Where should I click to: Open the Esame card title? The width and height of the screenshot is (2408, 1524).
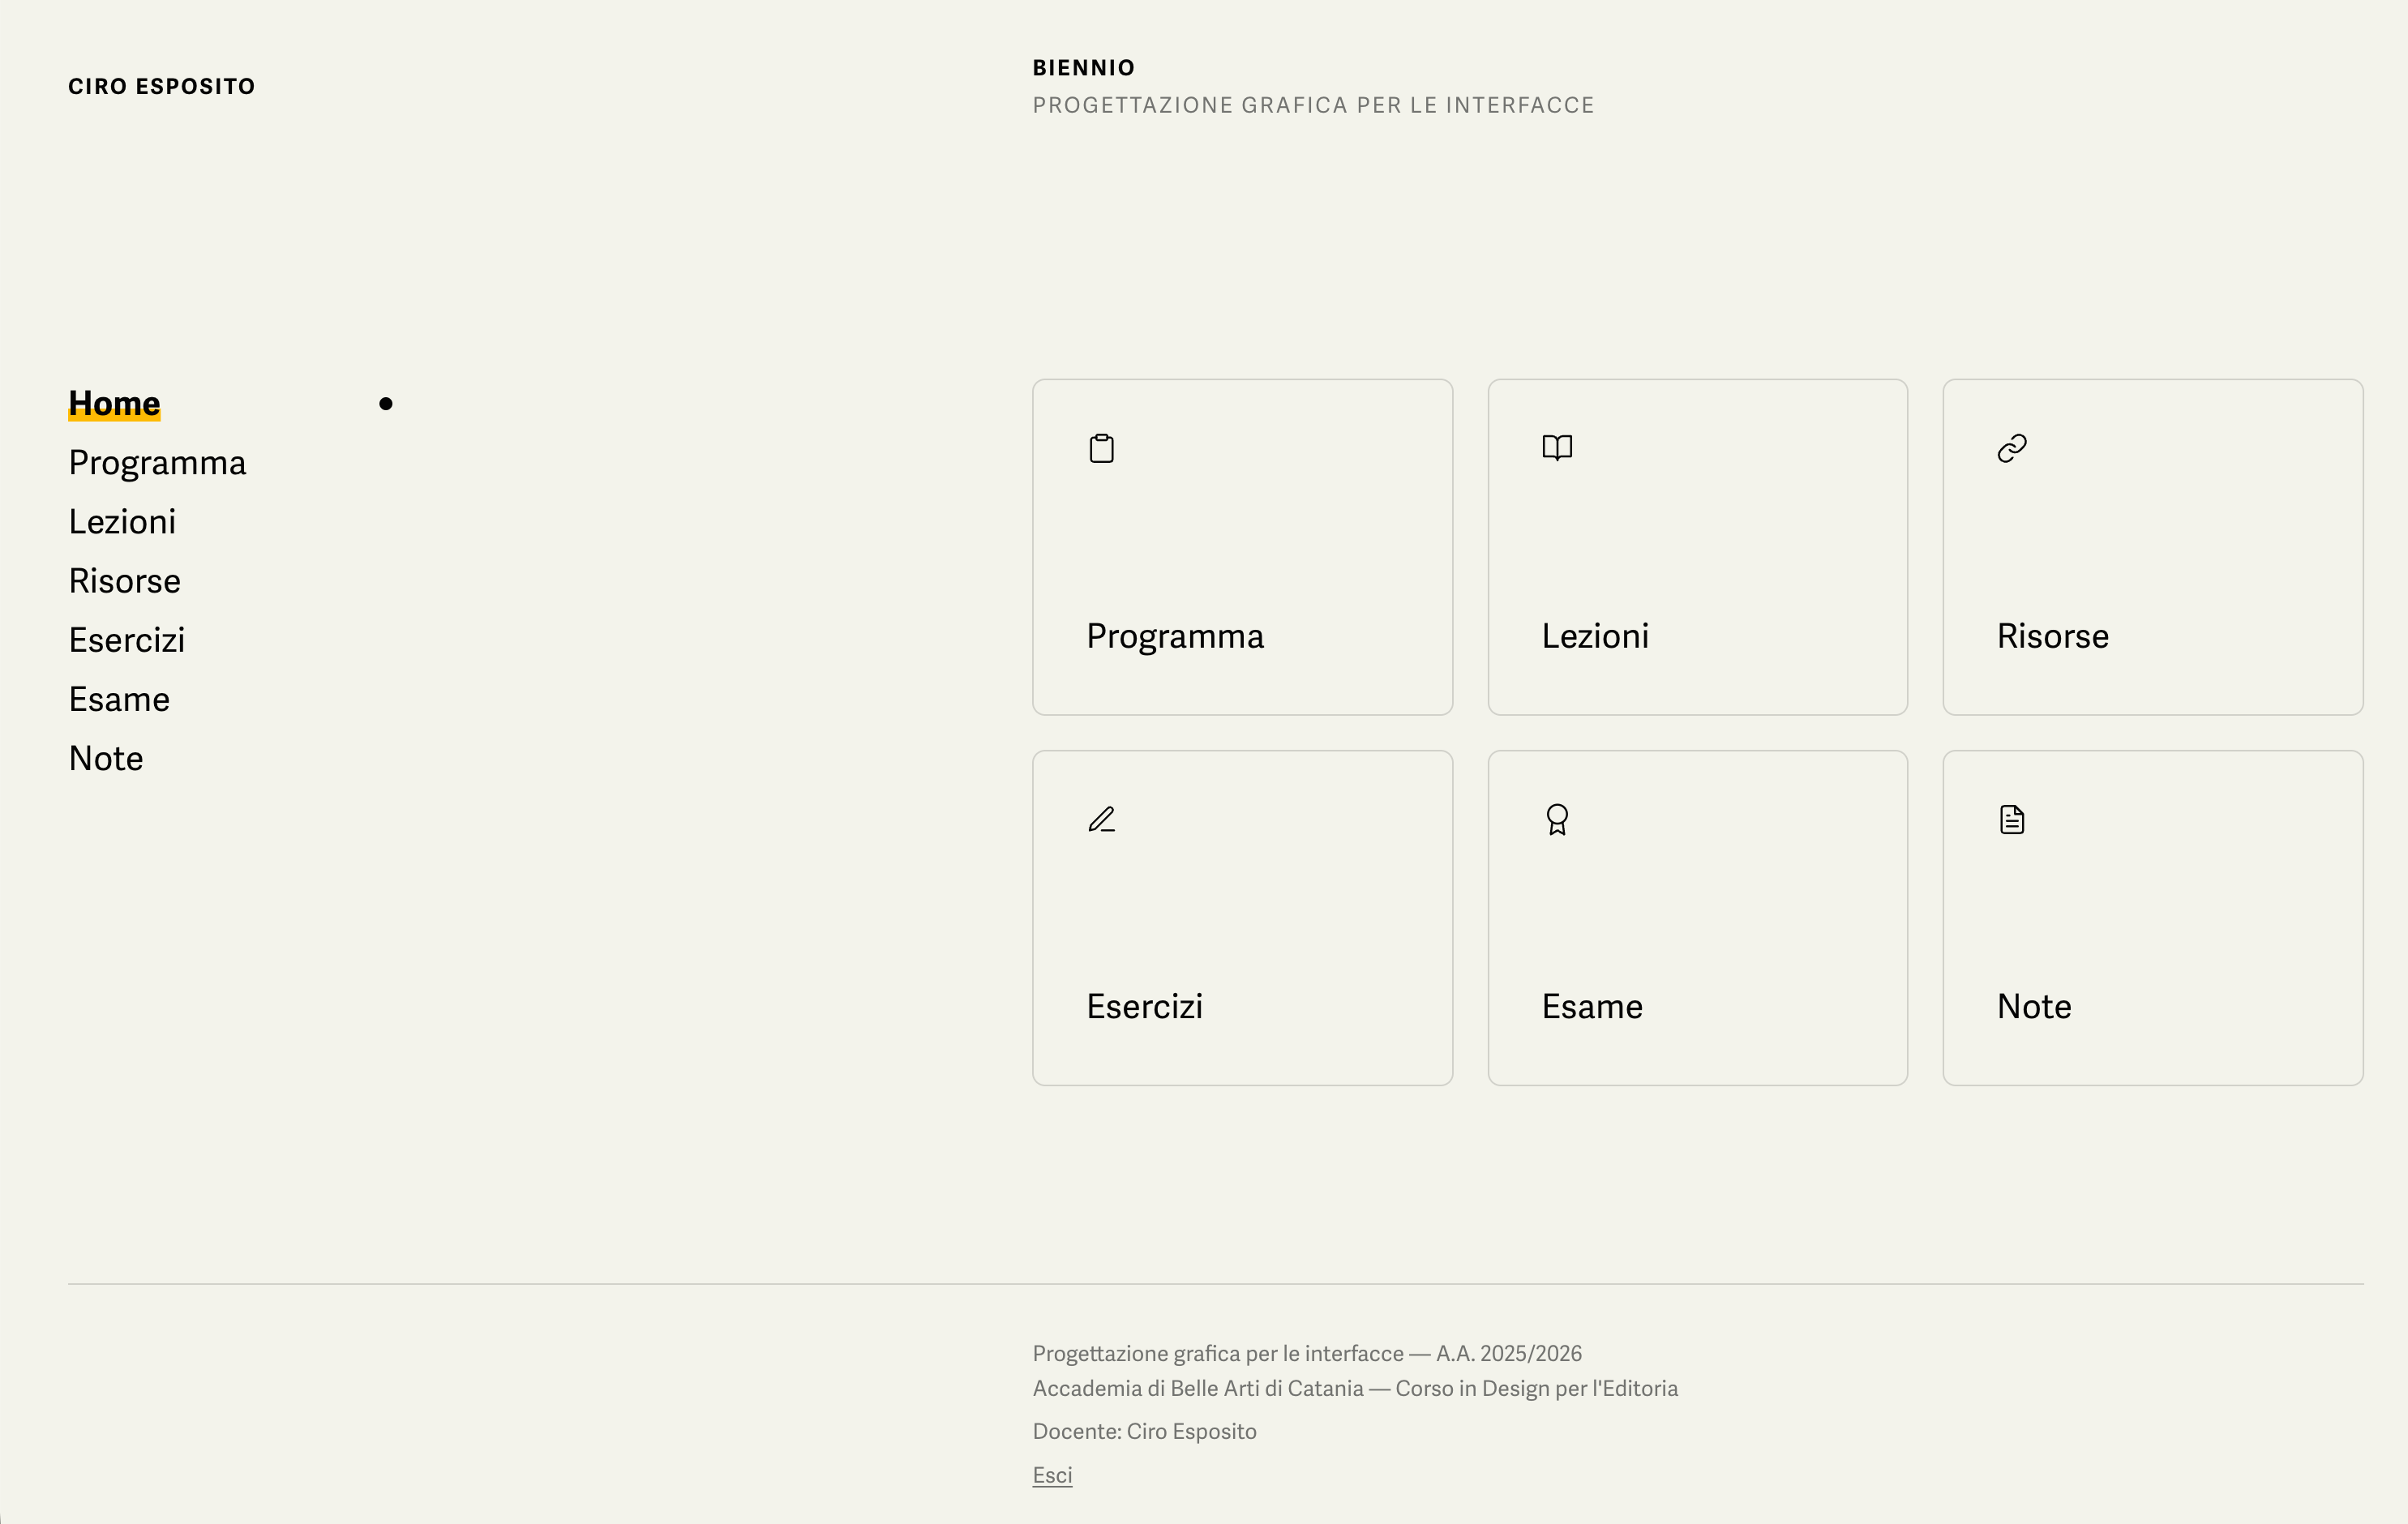[1592, 1006]
